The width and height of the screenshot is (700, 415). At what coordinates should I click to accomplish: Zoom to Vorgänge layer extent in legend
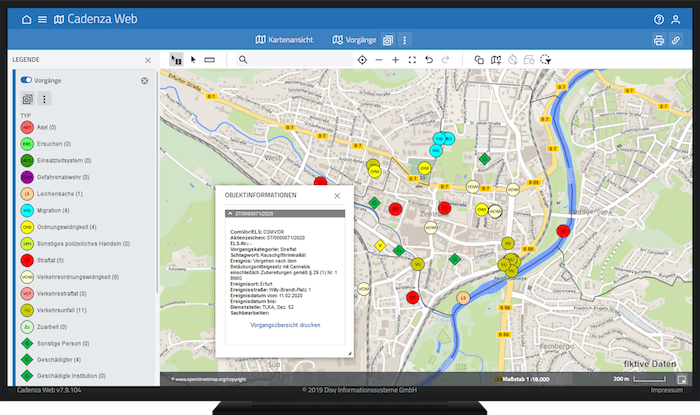(28, 99)
